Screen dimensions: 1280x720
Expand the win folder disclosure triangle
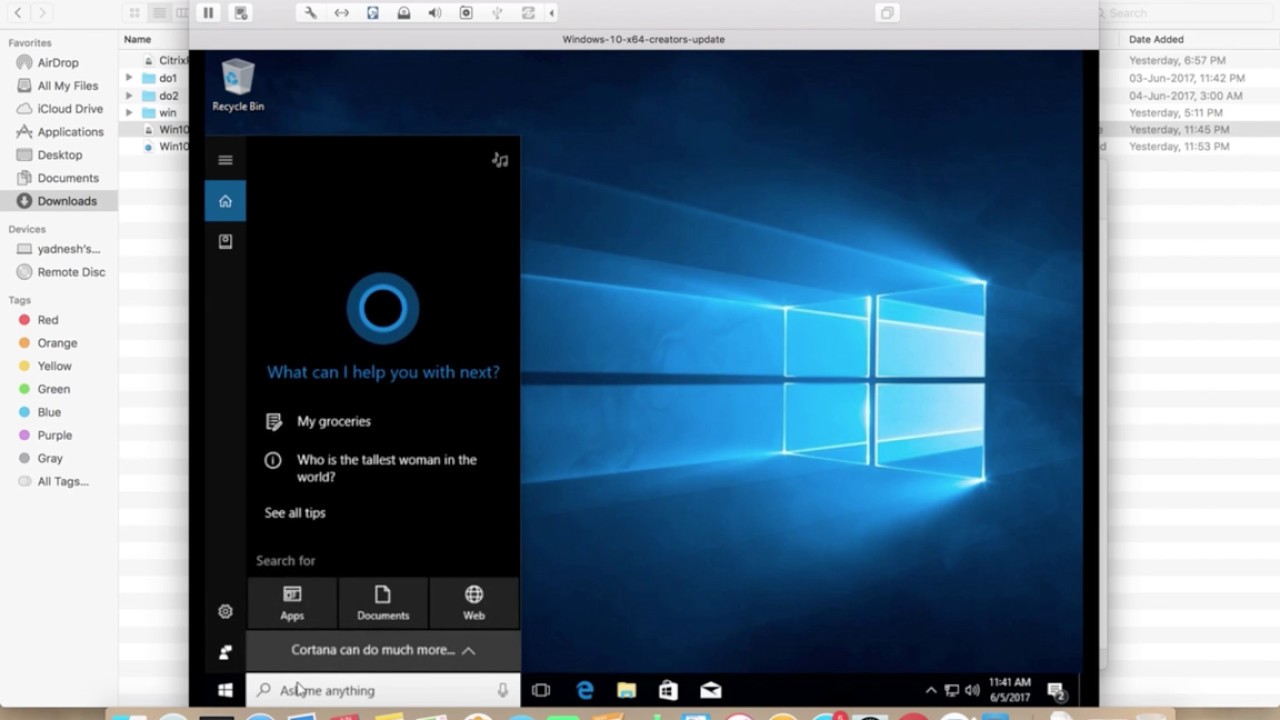[128, 113]
